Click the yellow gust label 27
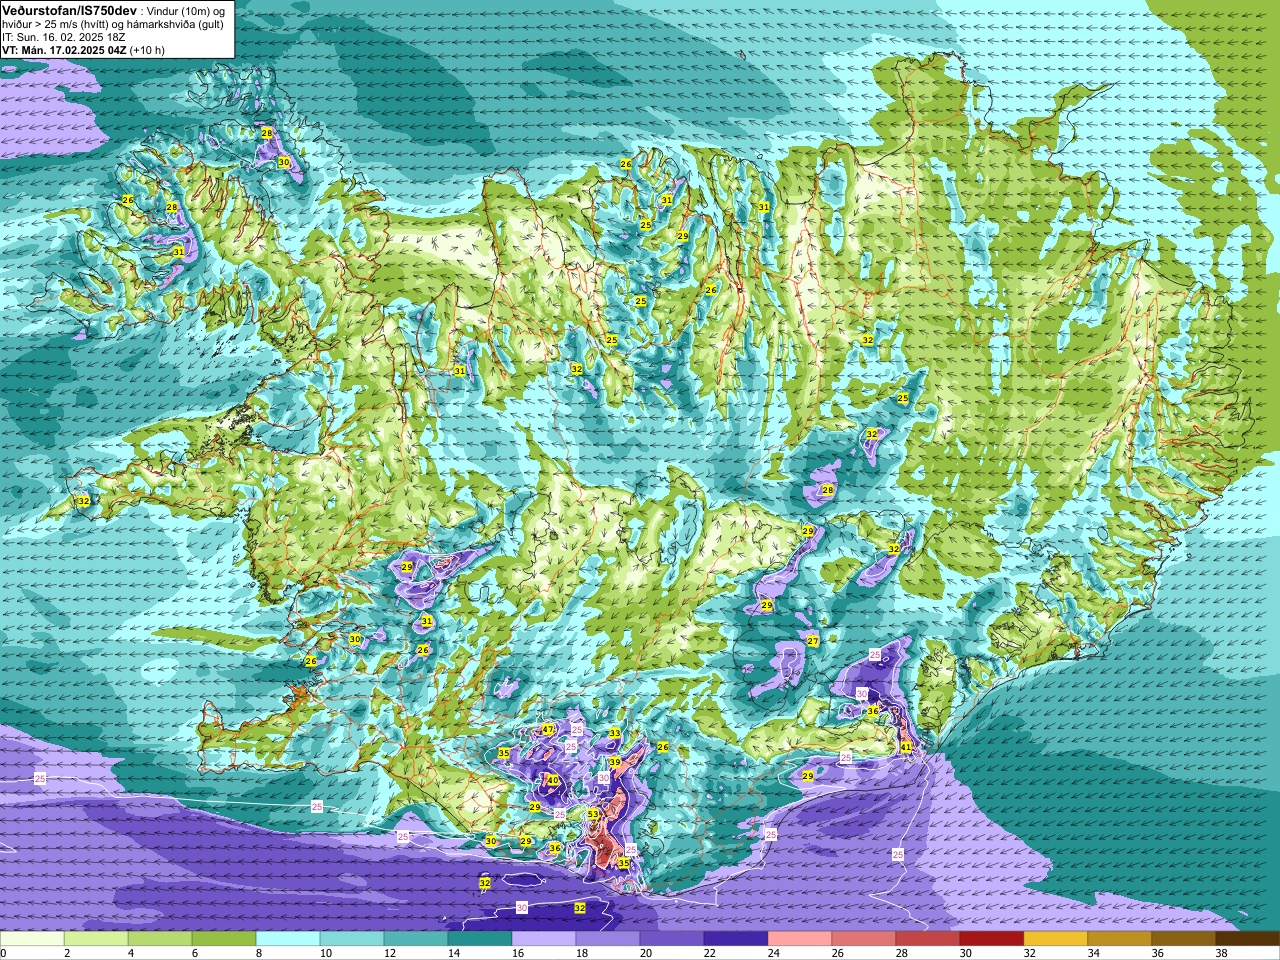Viewport: 1280px width, 960px height. pos(813,641)
